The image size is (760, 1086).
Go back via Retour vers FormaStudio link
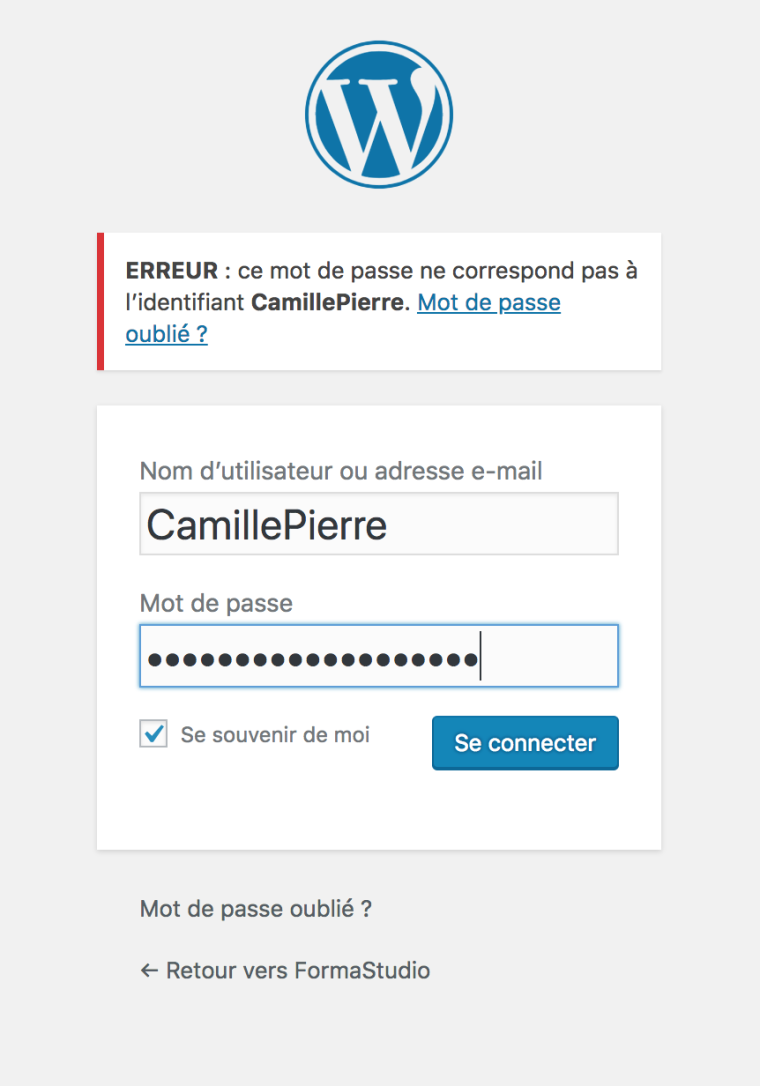click(297, 970)
